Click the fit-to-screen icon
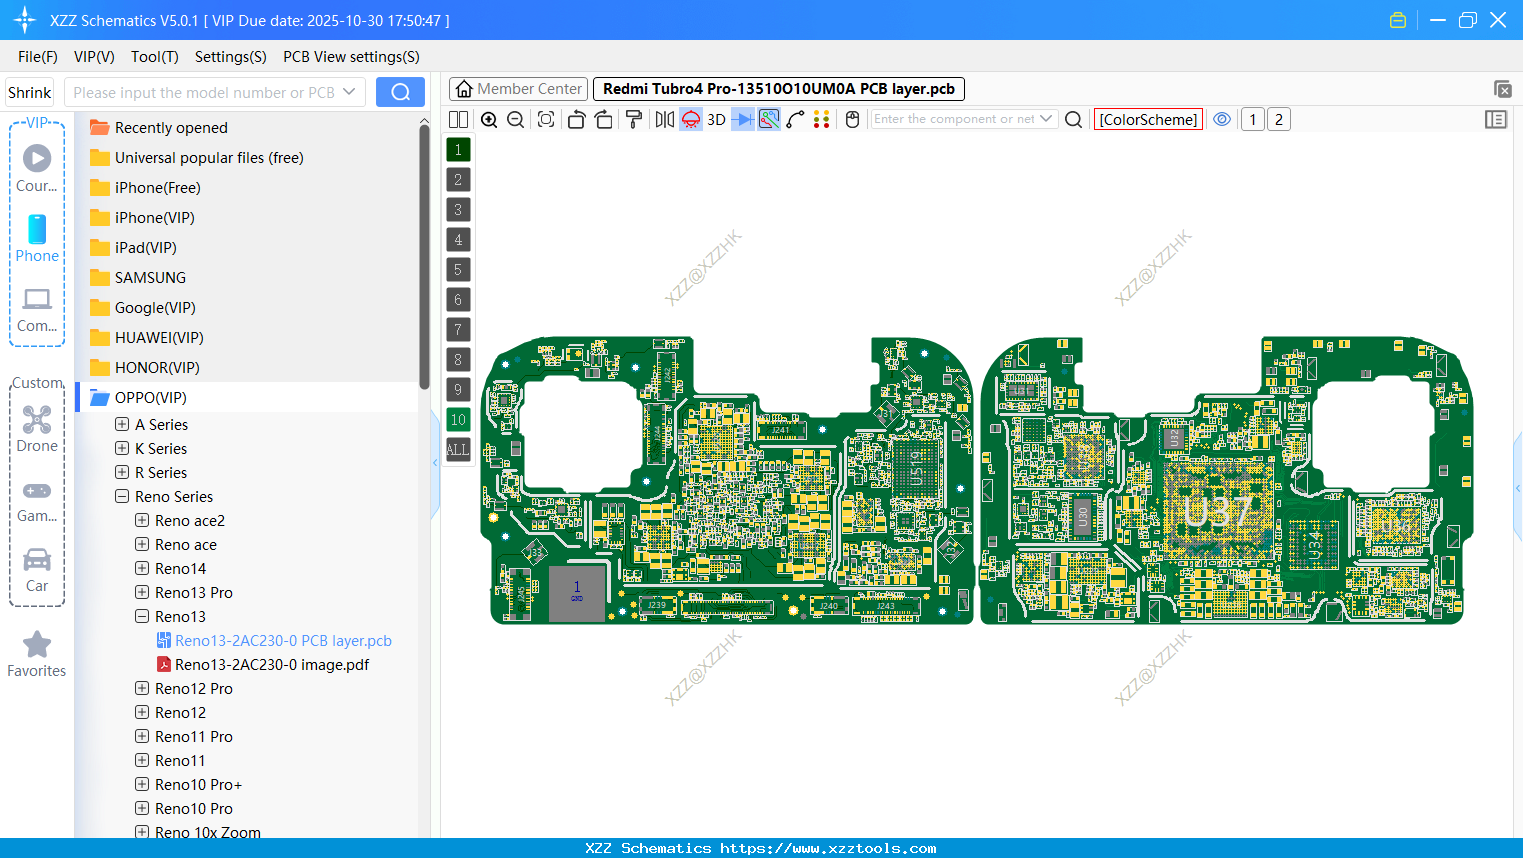1523x858 pixels. pyautogui.click(x=546, y=119)
